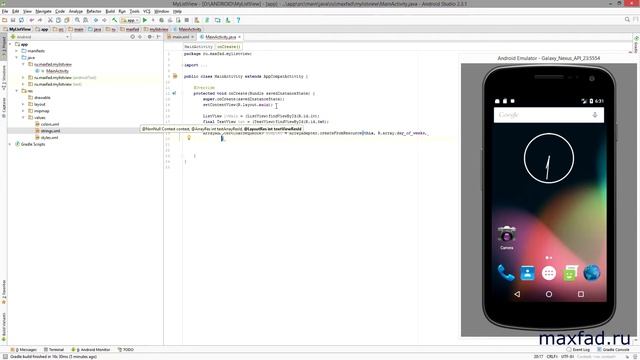Collapse the res folder
The image size is (640, 360).
[17, 91]
